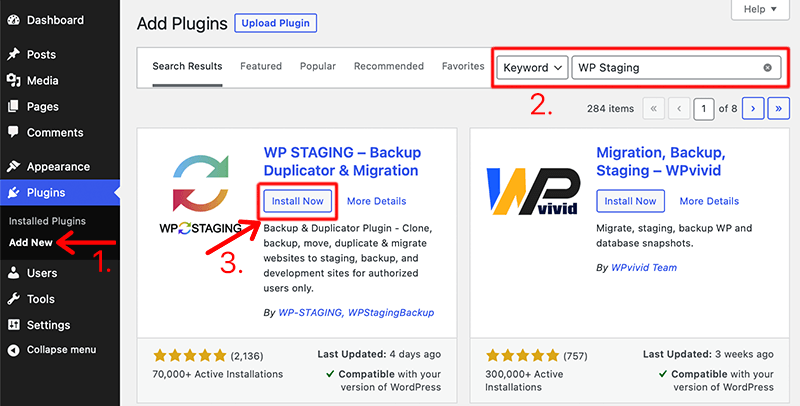Image resolution: width=800 pixels, height=406 pixels.
Task: Switch to the Search Results tab
Action: (187, 66)
